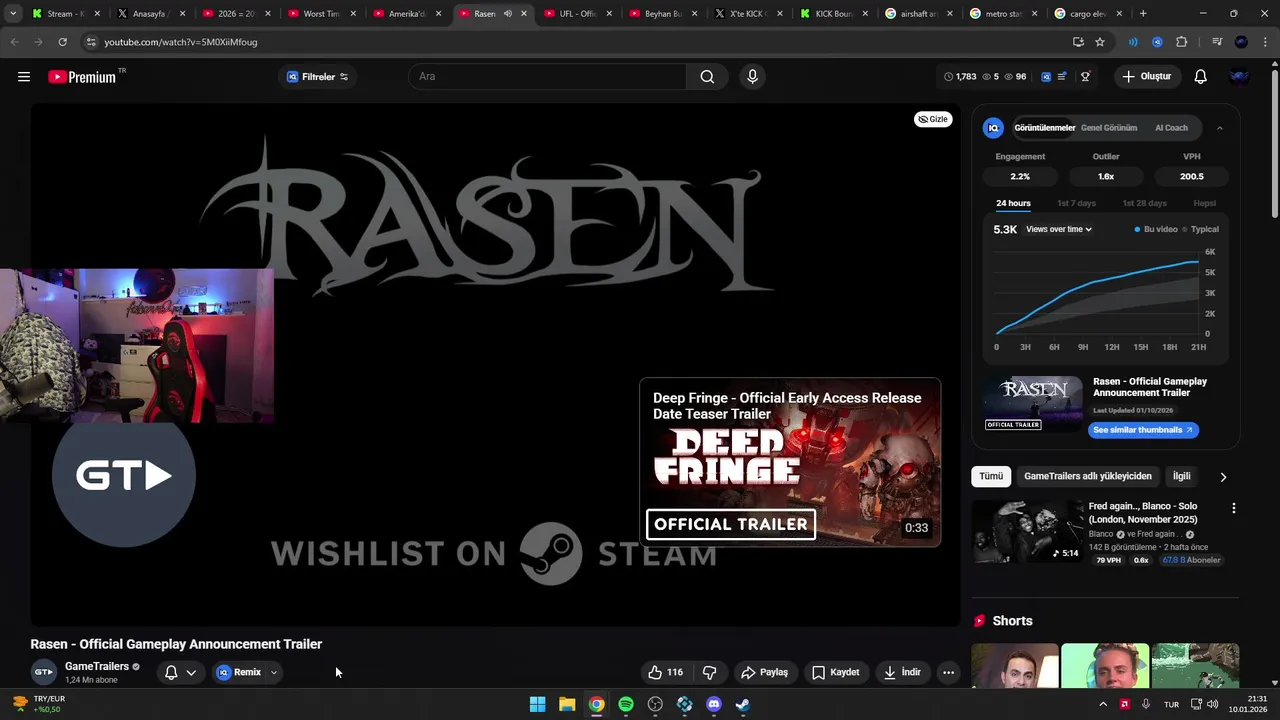Go to YouTube Premium home logo
Image resolution: width=1280 pixels, height=720 pixels.
tap(82, 77)
